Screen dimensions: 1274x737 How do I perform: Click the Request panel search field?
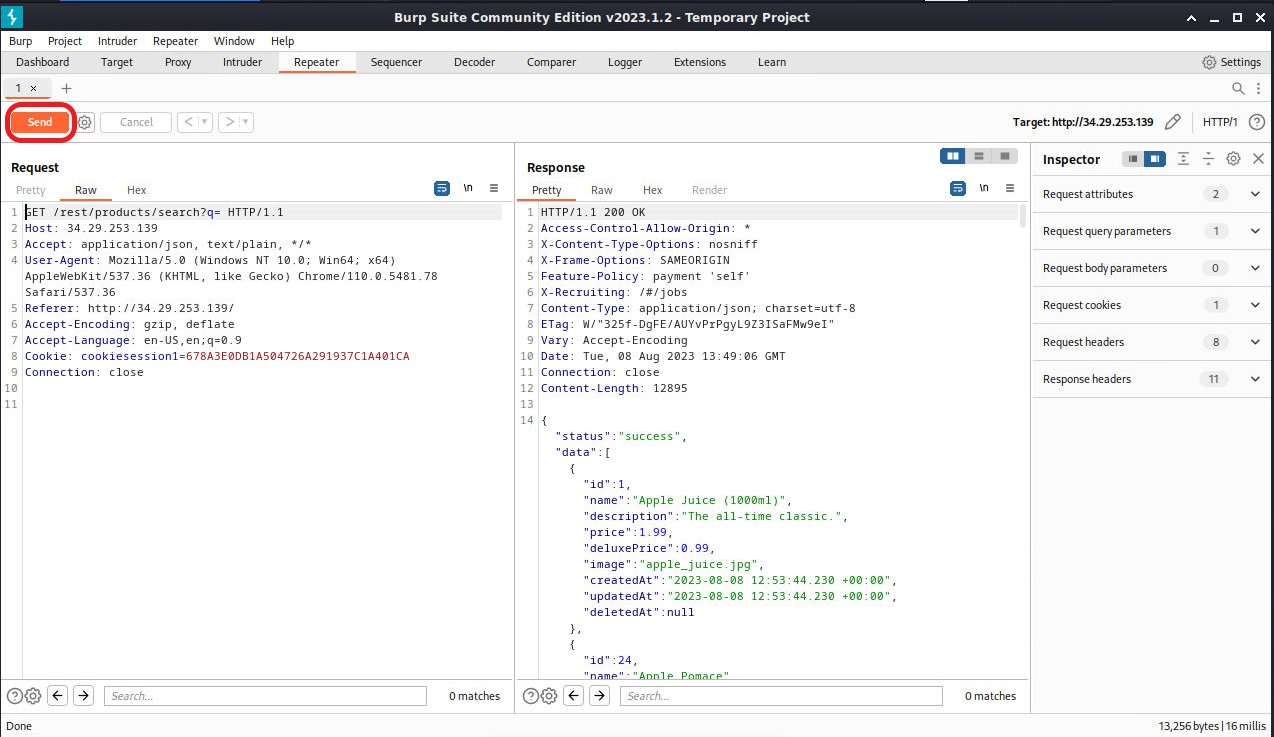click(x=265, y=696)
